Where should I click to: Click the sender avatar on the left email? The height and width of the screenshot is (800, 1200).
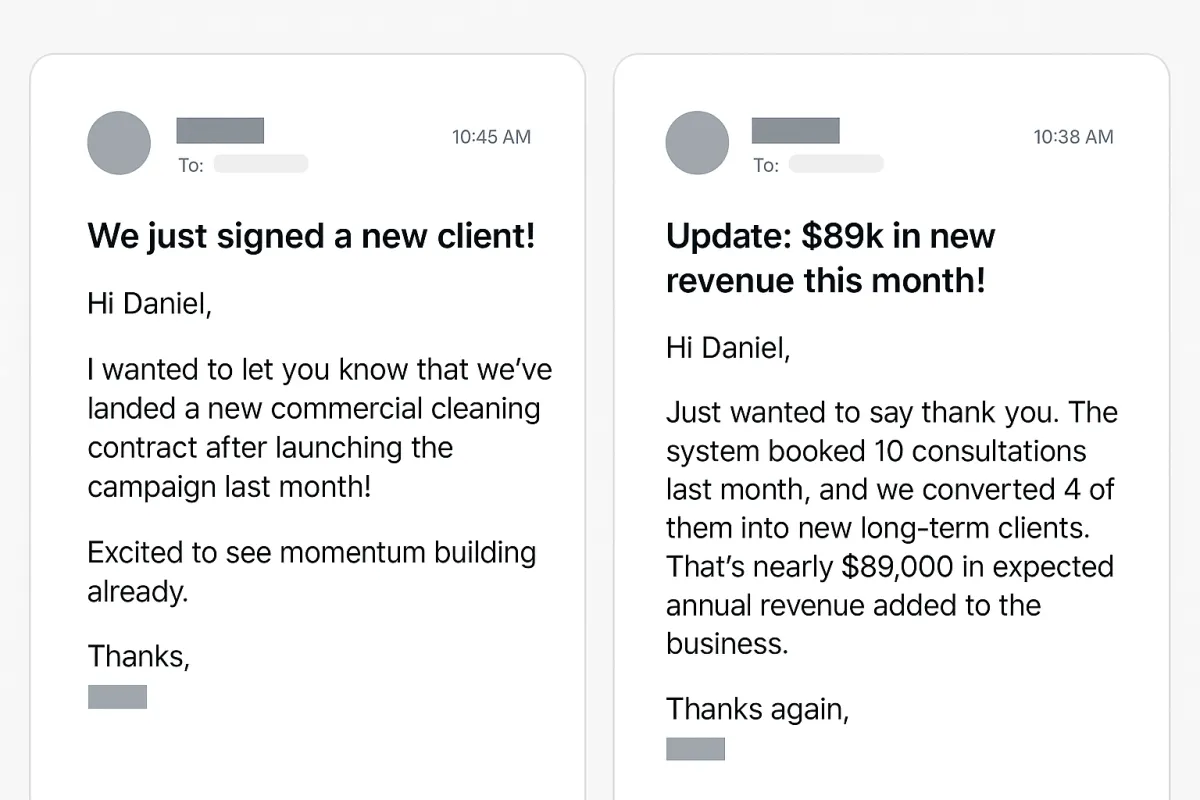pyautogui.click(x=119, y=143)
